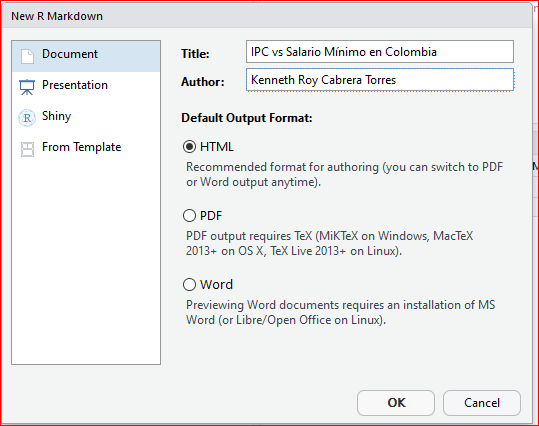This screenshot has height=426, width=539.
Task: Select the HTML radio button
Action: coord(189,147)
